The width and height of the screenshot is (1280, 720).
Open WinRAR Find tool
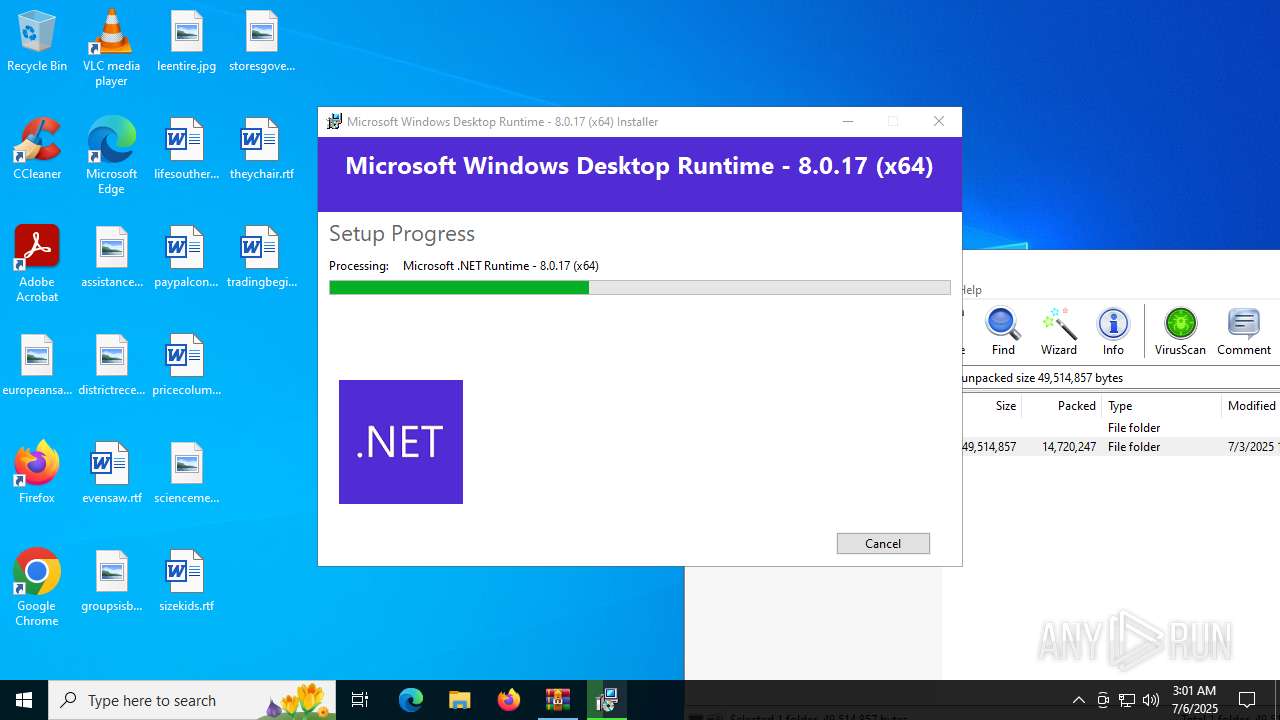[1003, 332]
